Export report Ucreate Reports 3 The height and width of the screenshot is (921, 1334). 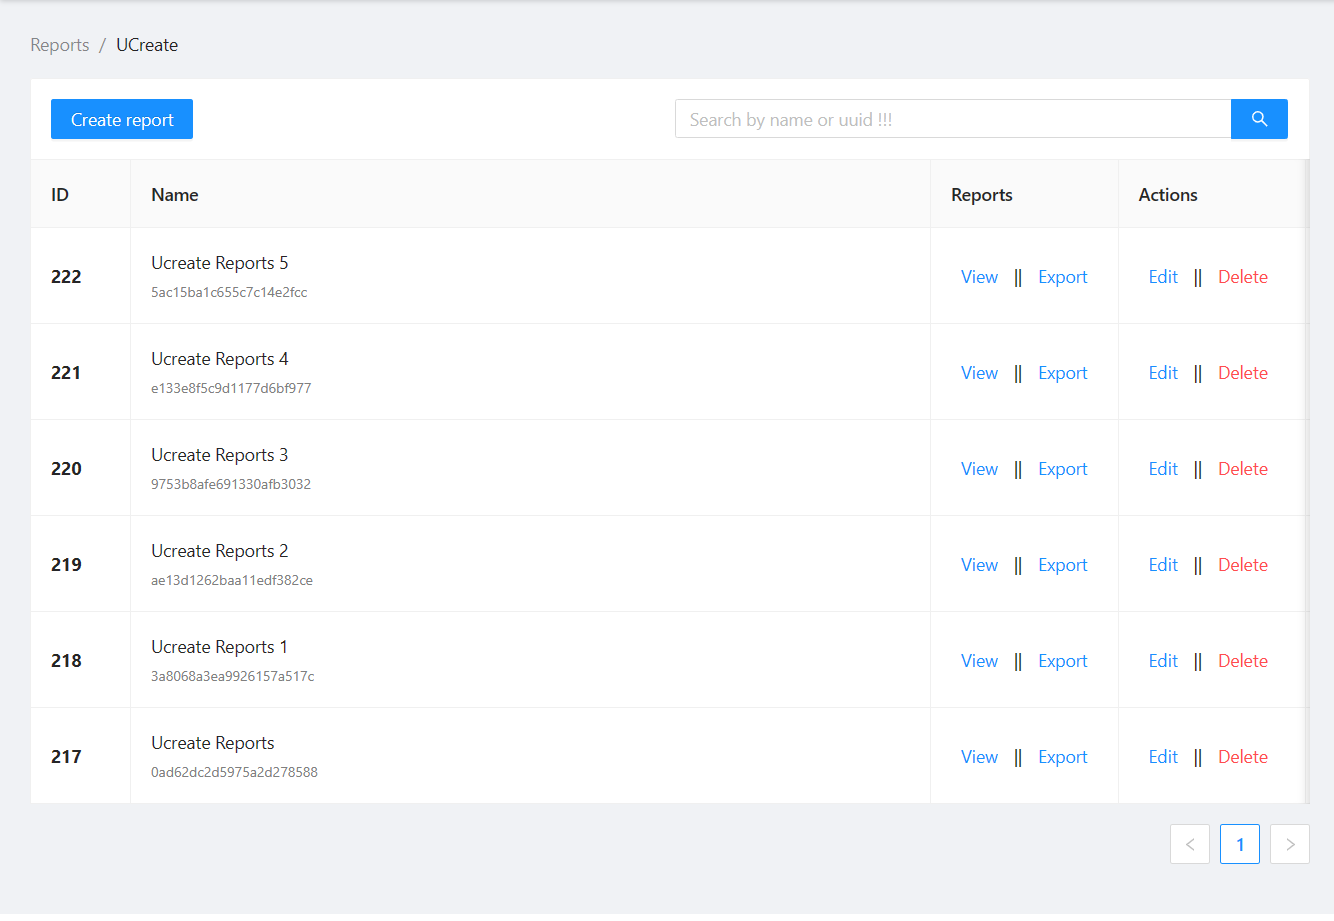point(1063,469)
